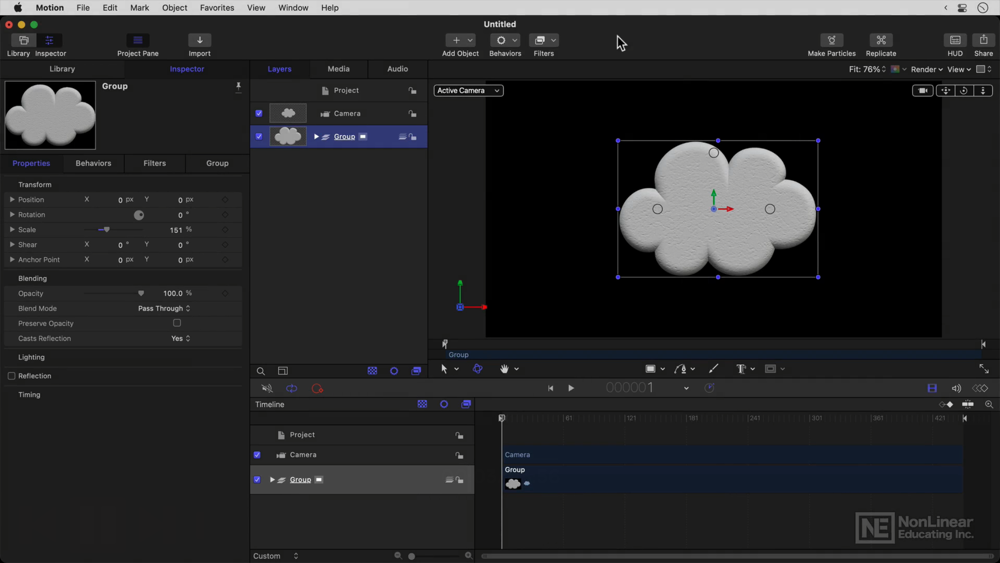Open the Favorites menu
The image size is (1000, 563).
click(x=217, y=8)
